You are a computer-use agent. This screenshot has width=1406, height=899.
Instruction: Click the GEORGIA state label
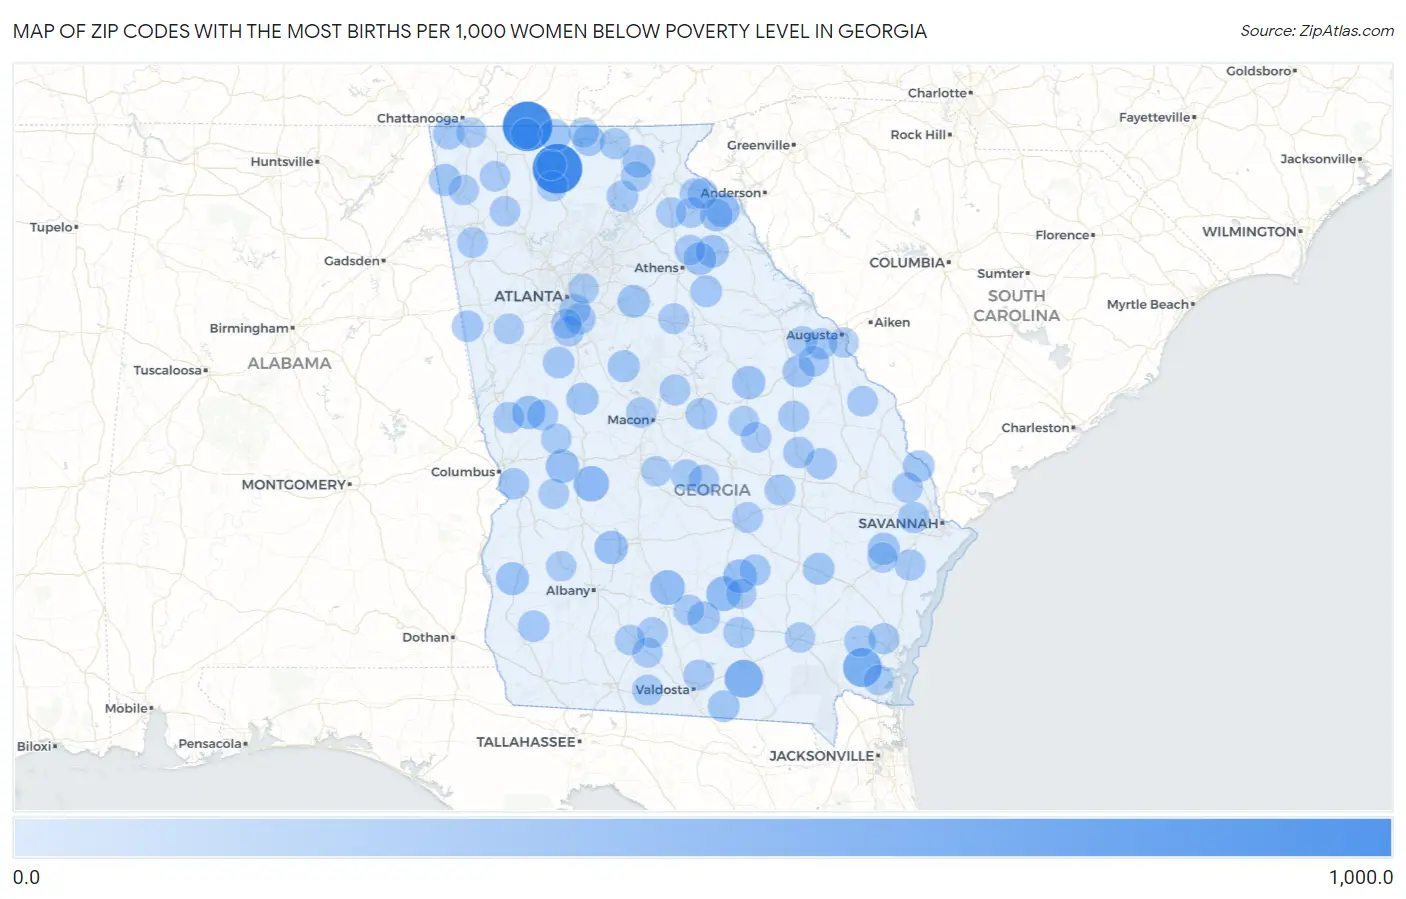(x=712, y=490)
